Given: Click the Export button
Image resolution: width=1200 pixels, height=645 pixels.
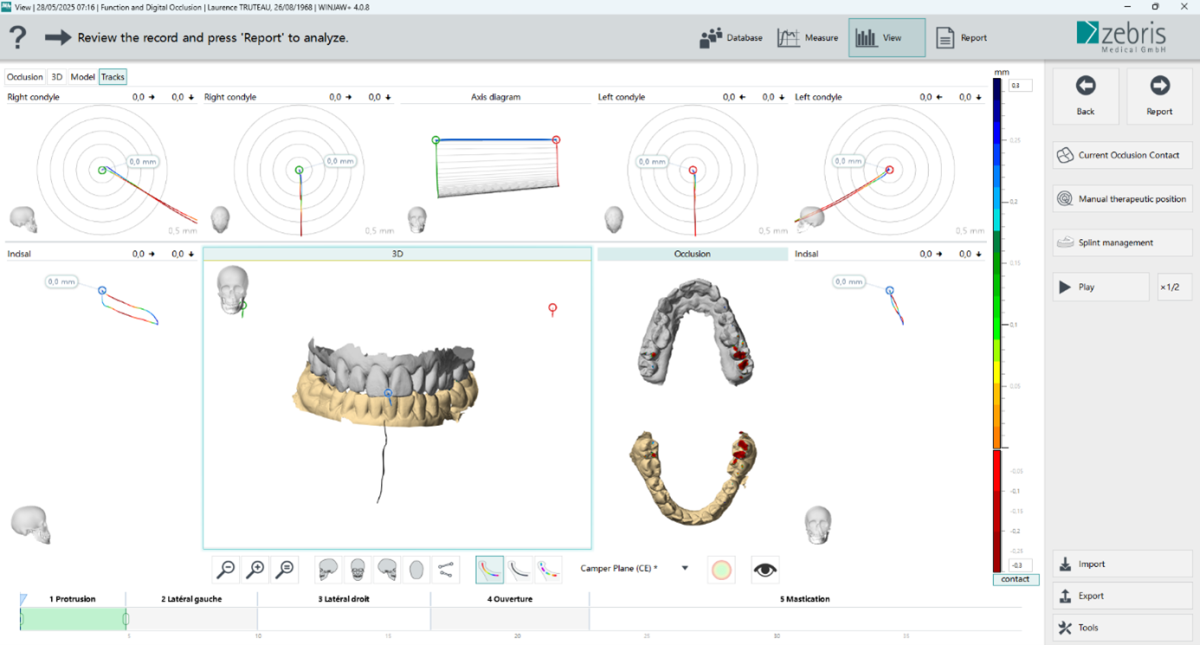Looking at the screenshot, I should pos(1122,596).
